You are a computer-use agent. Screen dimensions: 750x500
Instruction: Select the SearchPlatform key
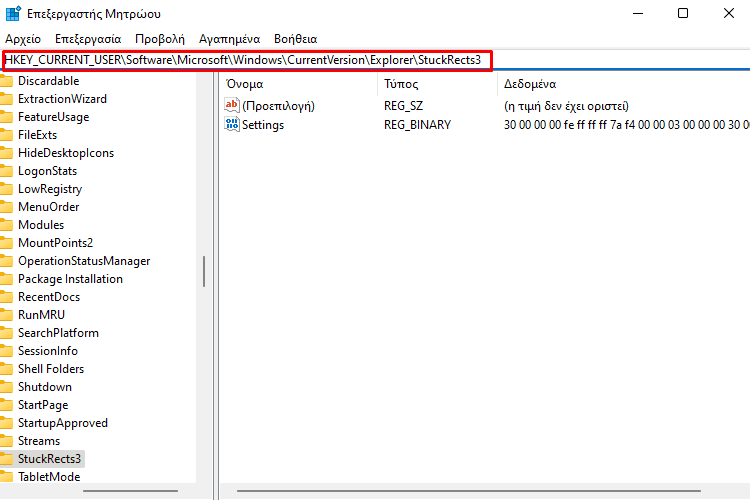pyautogui.click(x=58, y=333)
